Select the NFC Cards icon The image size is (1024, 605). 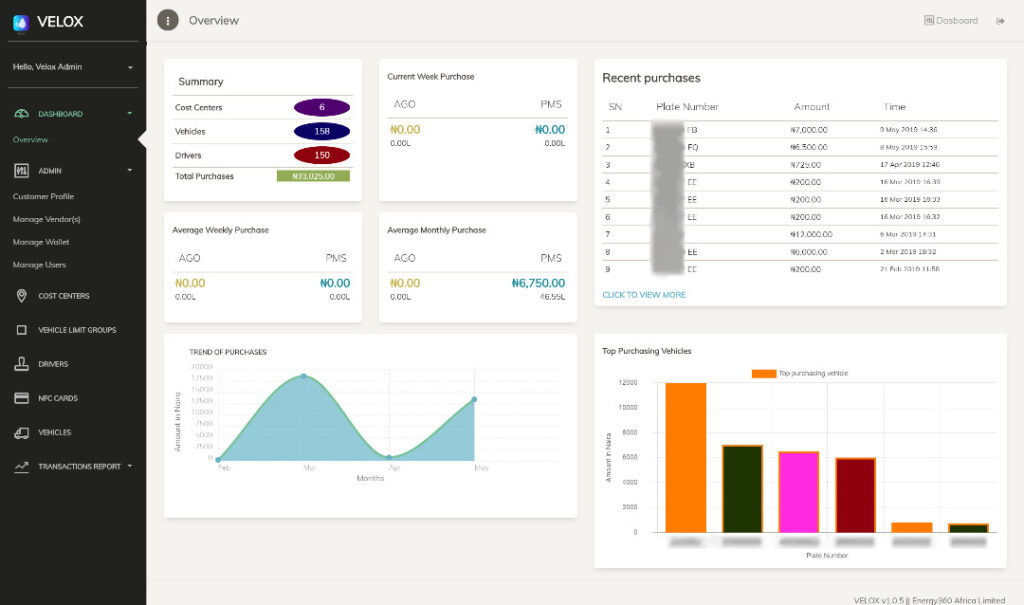(22, 398)
